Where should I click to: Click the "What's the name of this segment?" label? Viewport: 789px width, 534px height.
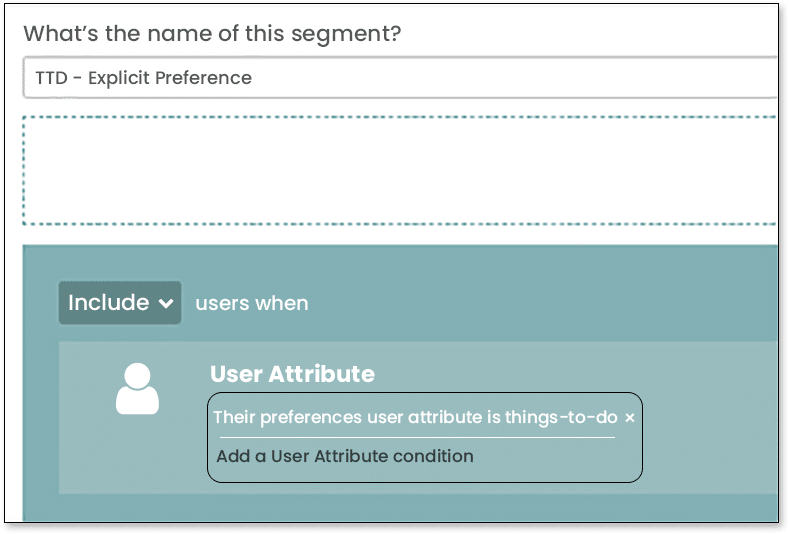tap(212, 33)
